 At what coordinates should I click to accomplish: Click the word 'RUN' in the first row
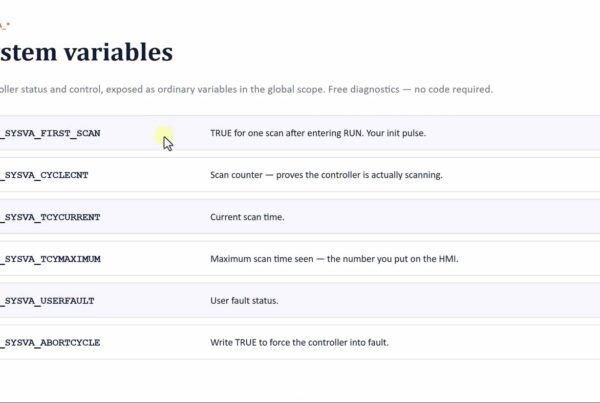352,133
